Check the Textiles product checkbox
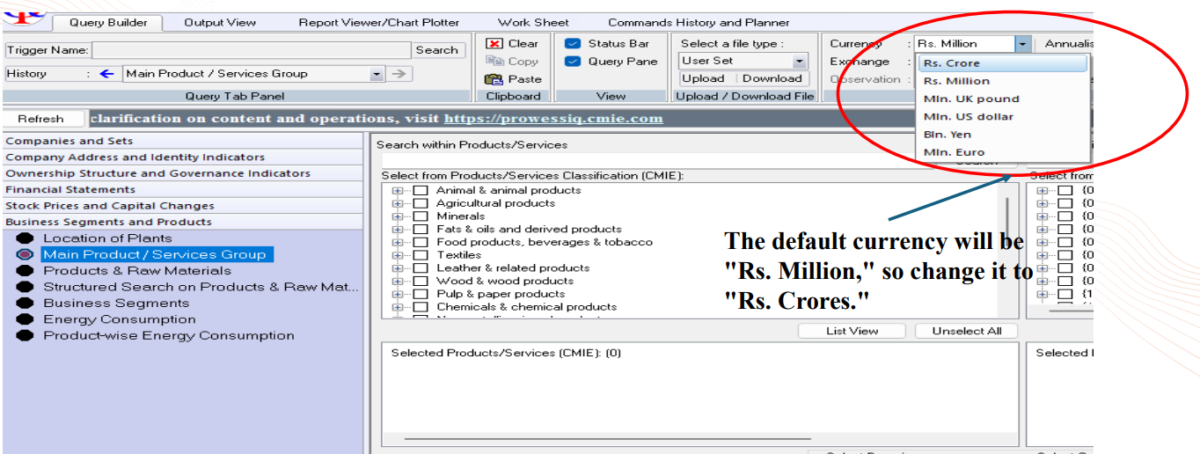 [x=420, y=255]
